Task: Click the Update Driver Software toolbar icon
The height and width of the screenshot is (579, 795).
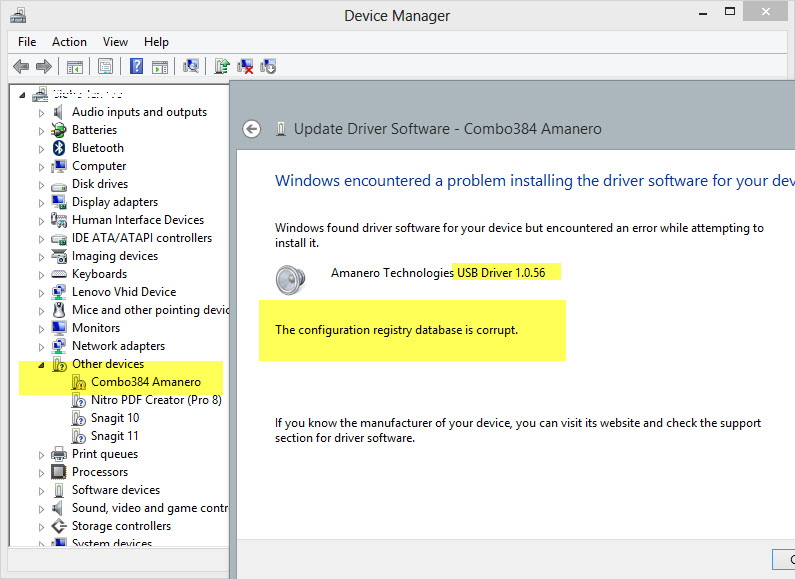Action: pyautogui.click(x=222, y=66)
